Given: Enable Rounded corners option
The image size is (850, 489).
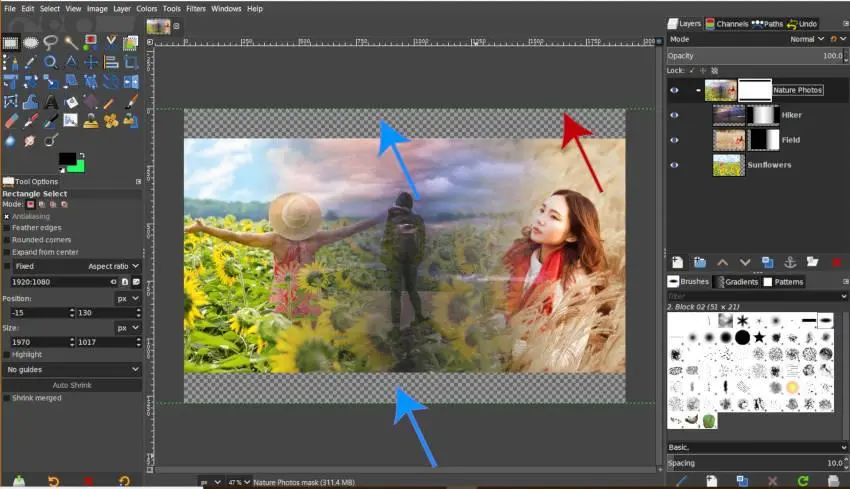Looking at the screenshot, I should click(7, 240).
